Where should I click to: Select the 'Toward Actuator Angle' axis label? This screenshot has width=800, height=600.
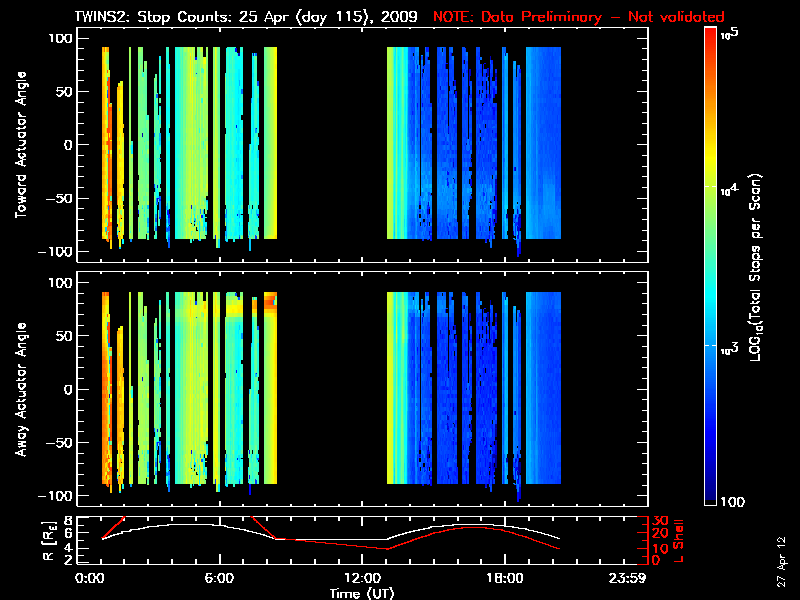20,146
